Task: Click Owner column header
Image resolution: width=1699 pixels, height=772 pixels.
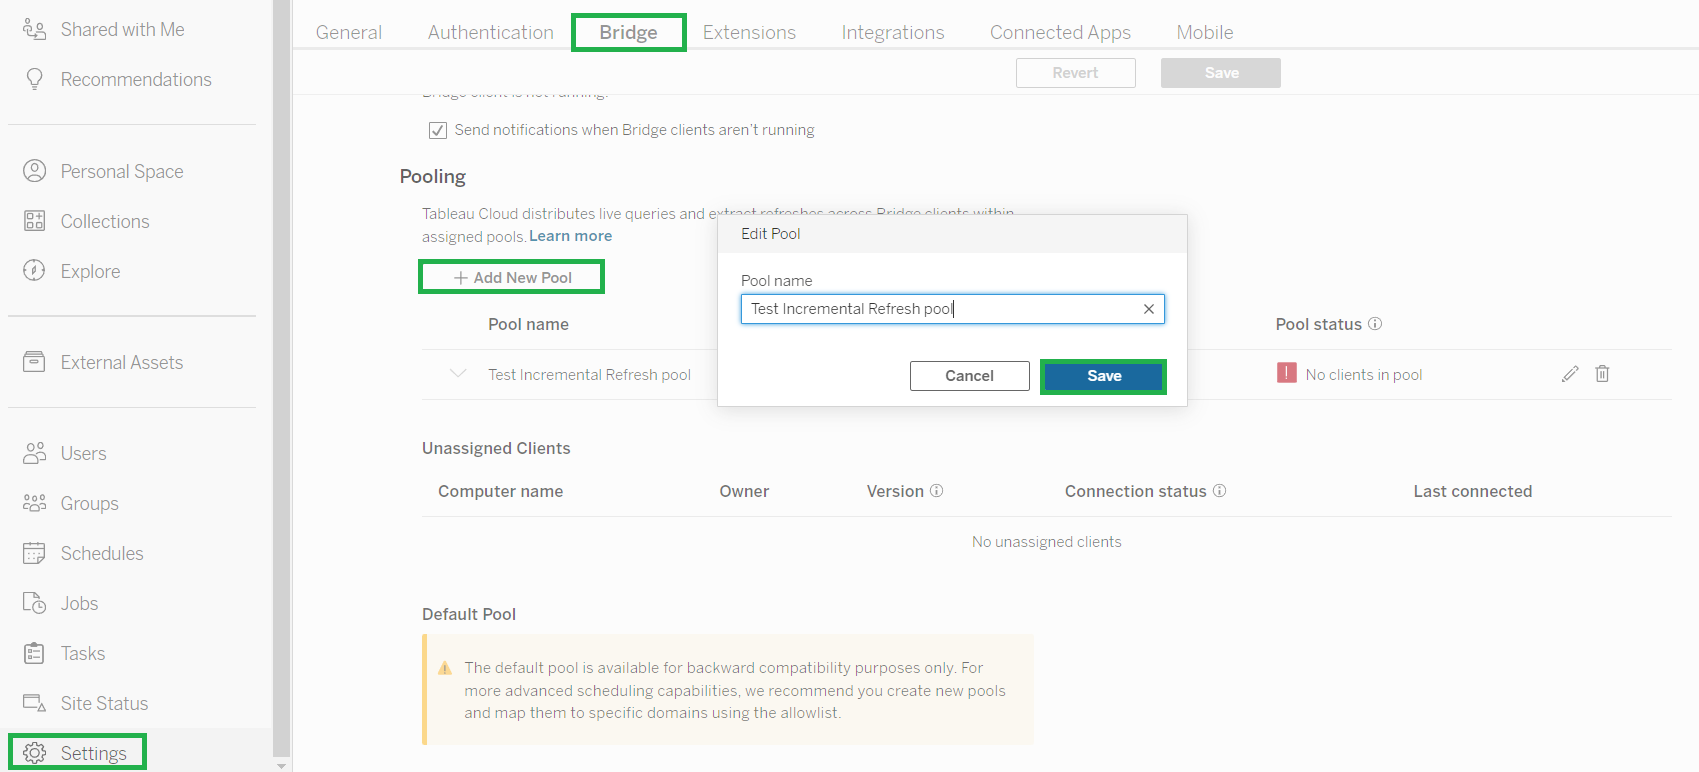Action: [x=744, y=491]
